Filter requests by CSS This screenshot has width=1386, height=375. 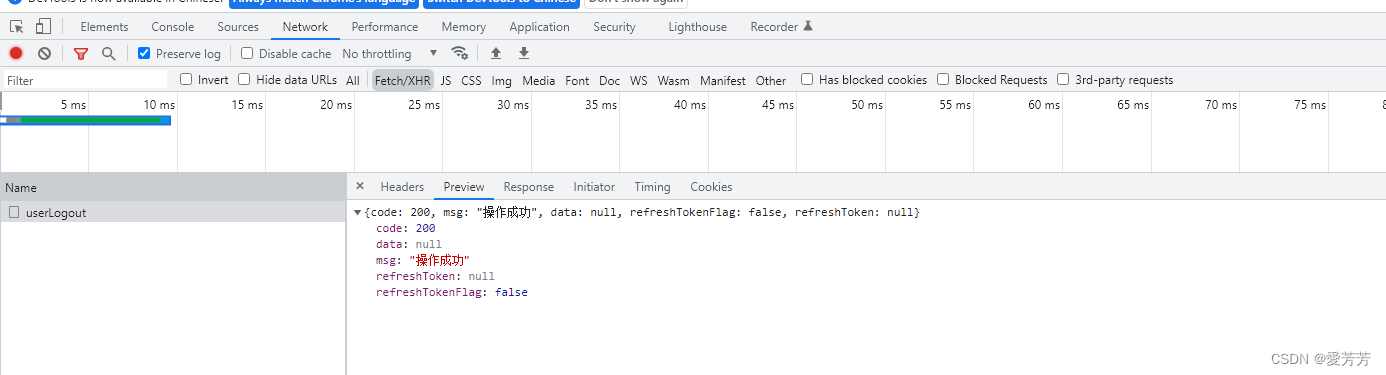point(471,80)
